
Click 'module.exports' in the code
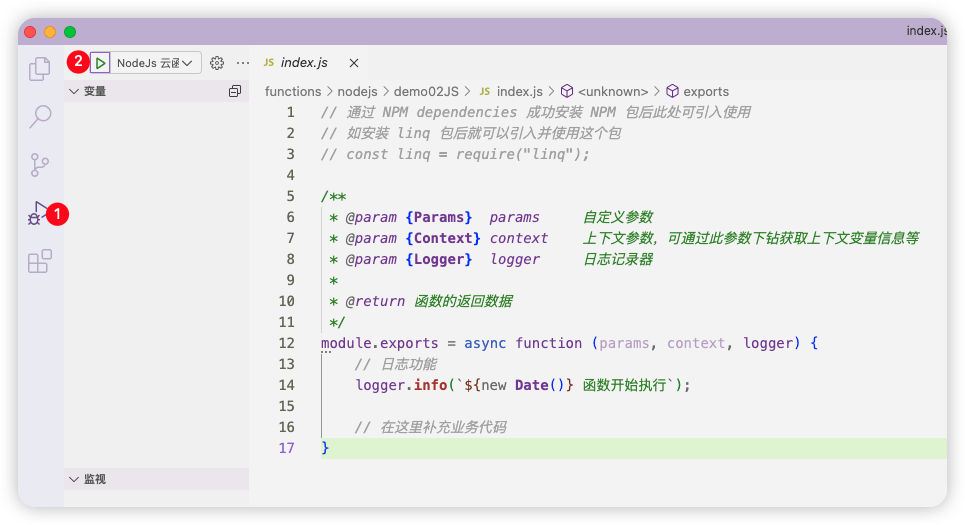[x=380, y=343]
